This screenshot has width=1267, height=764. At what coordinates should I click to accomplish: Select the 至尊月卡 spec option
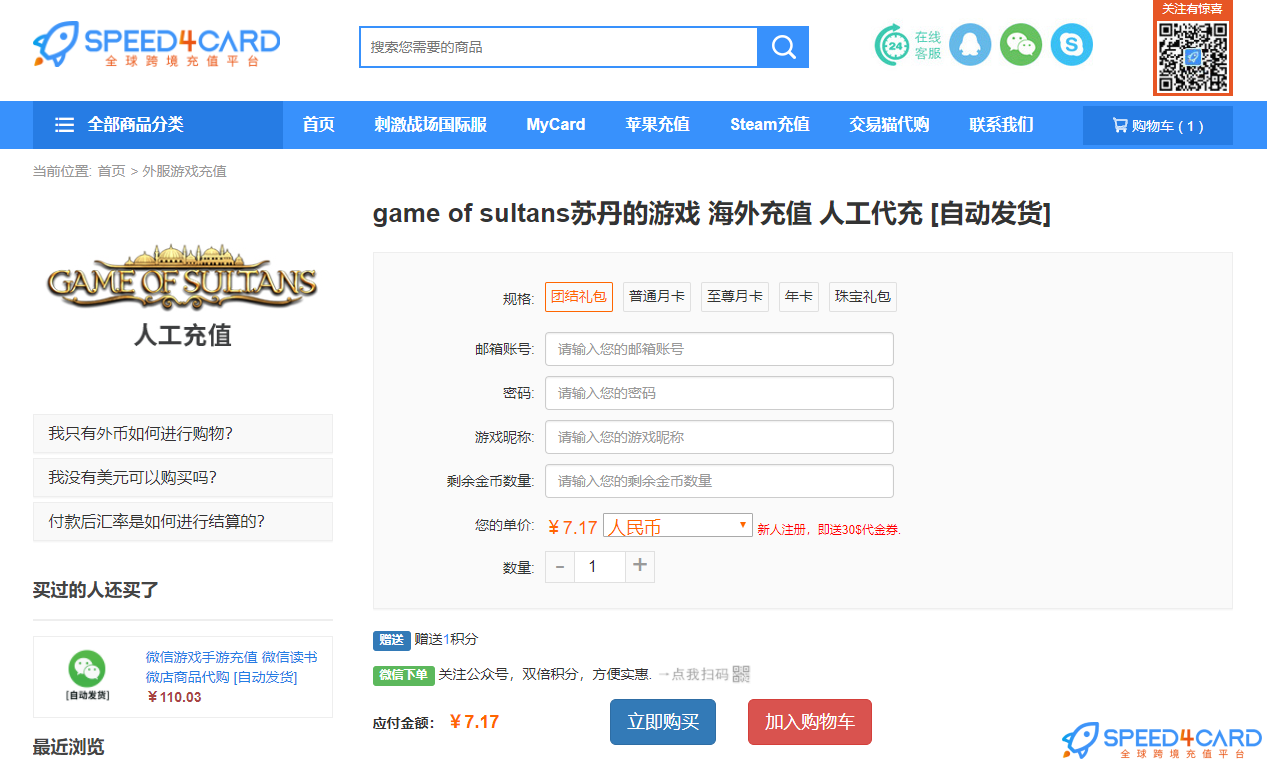[x=735, y=297]
